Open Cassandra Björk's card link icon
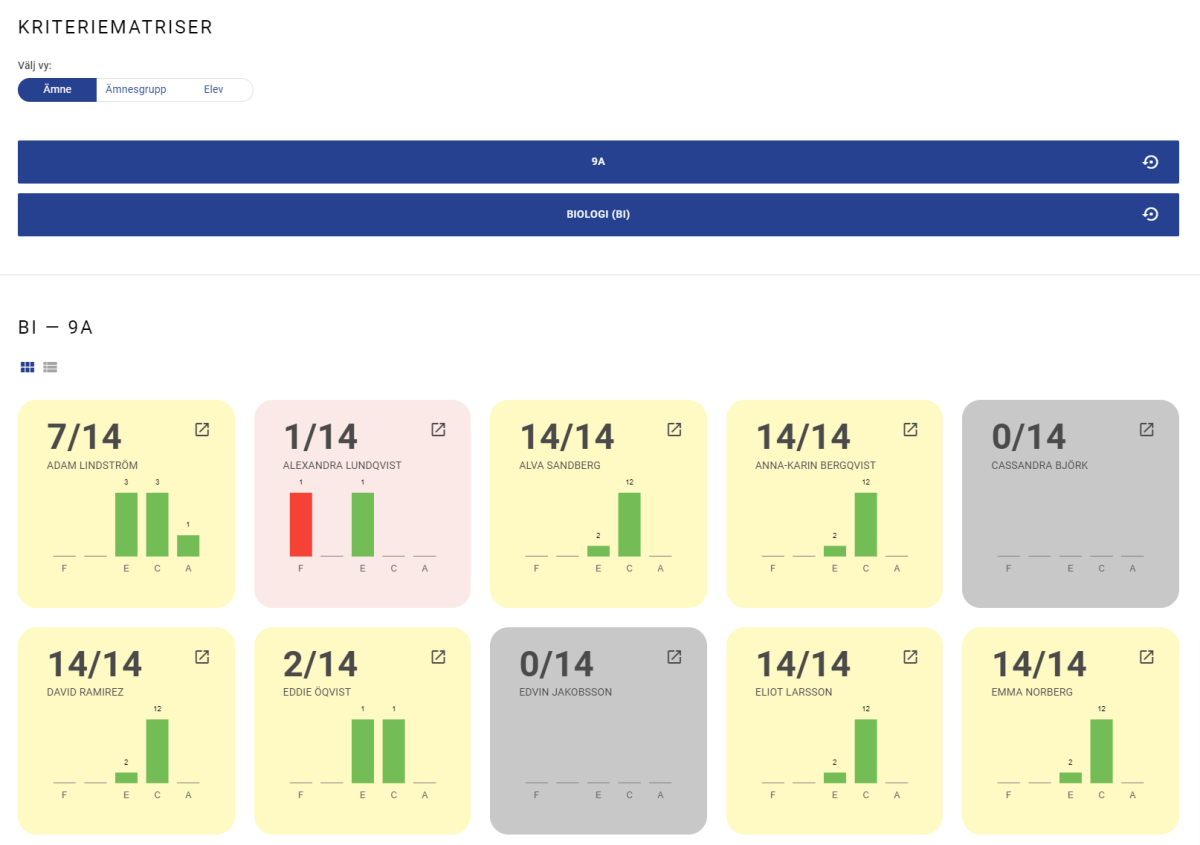1200x845 pixels. (1146, 429)
